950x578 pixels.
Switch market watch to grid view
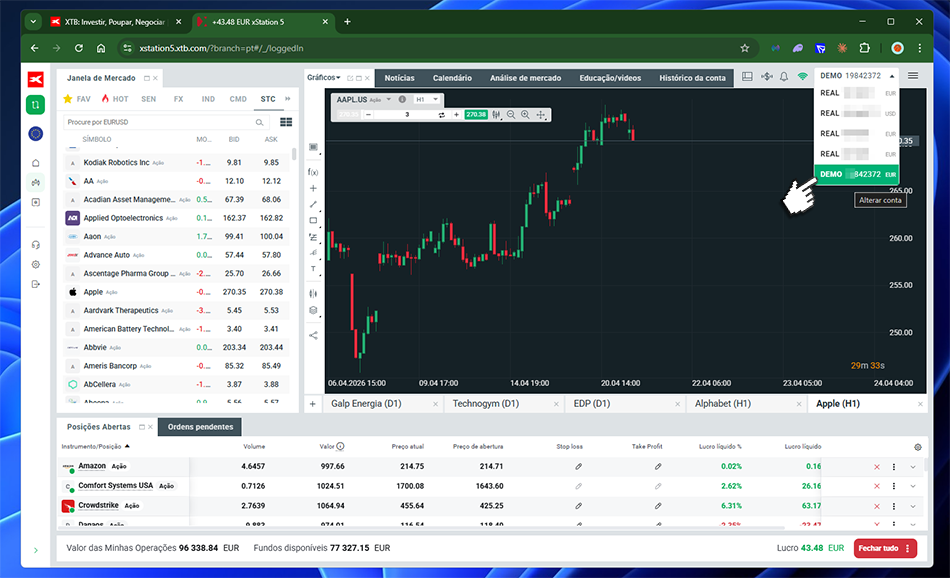tap(286, 122)
